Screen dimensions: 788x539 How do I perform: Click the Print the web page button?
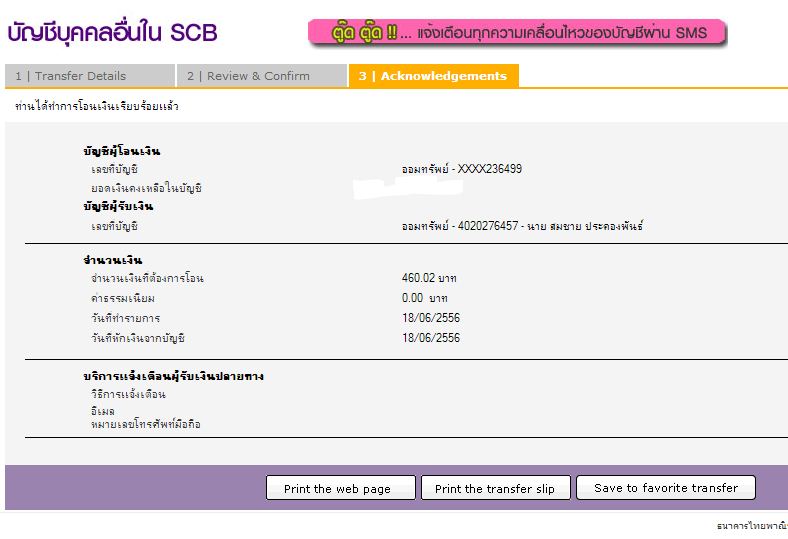tap(341, 488)
